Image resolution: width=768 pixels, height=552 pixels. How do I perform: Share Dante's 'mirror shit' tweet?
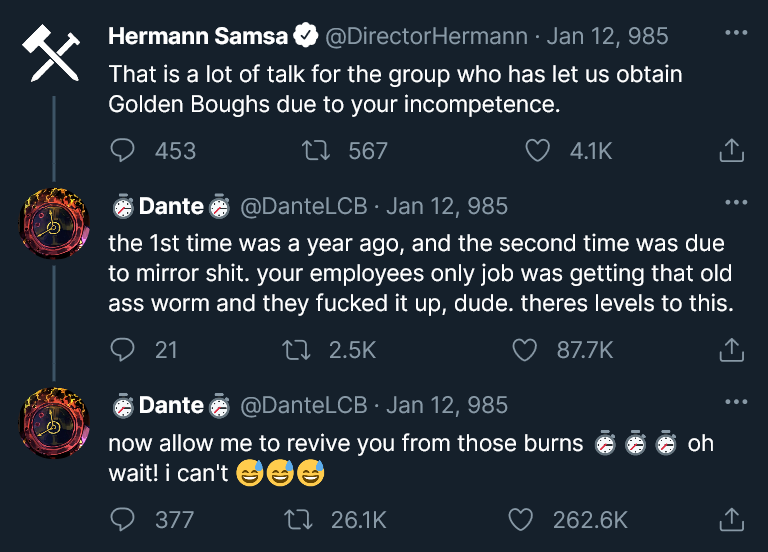pyautogui.click(x=732, y=350)
